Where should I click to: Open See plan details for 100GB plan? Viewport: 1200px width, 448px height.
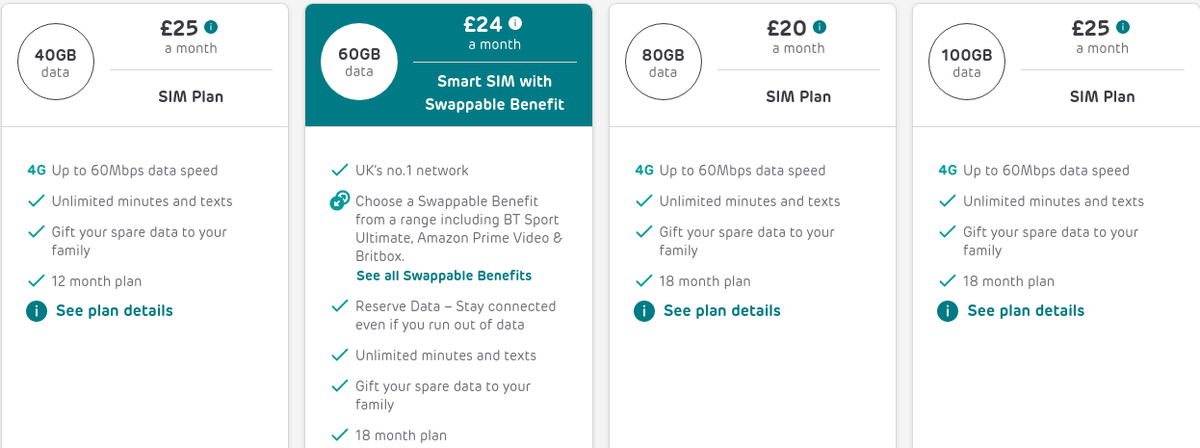(1026, 311)
